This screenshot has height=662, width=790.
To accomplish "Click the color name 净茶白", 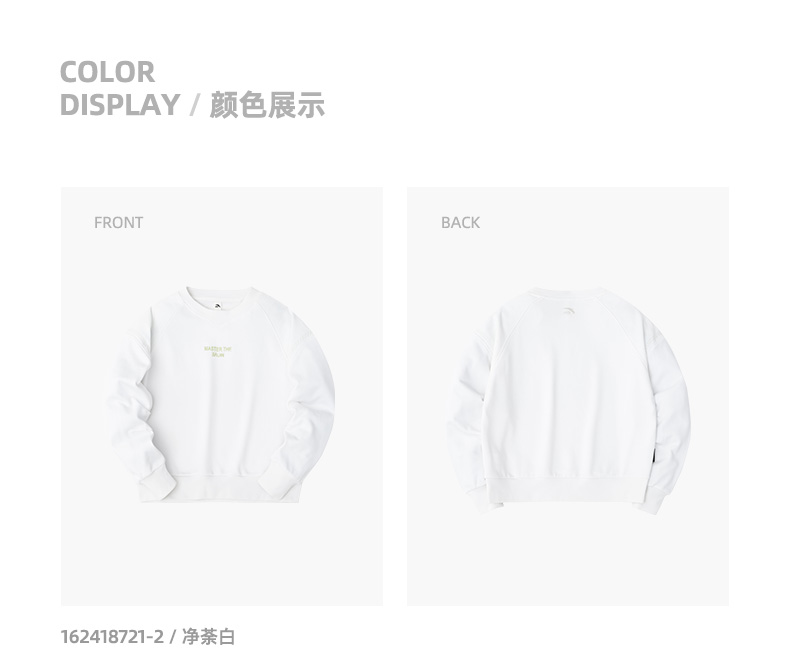I will (x=208, y=637).
